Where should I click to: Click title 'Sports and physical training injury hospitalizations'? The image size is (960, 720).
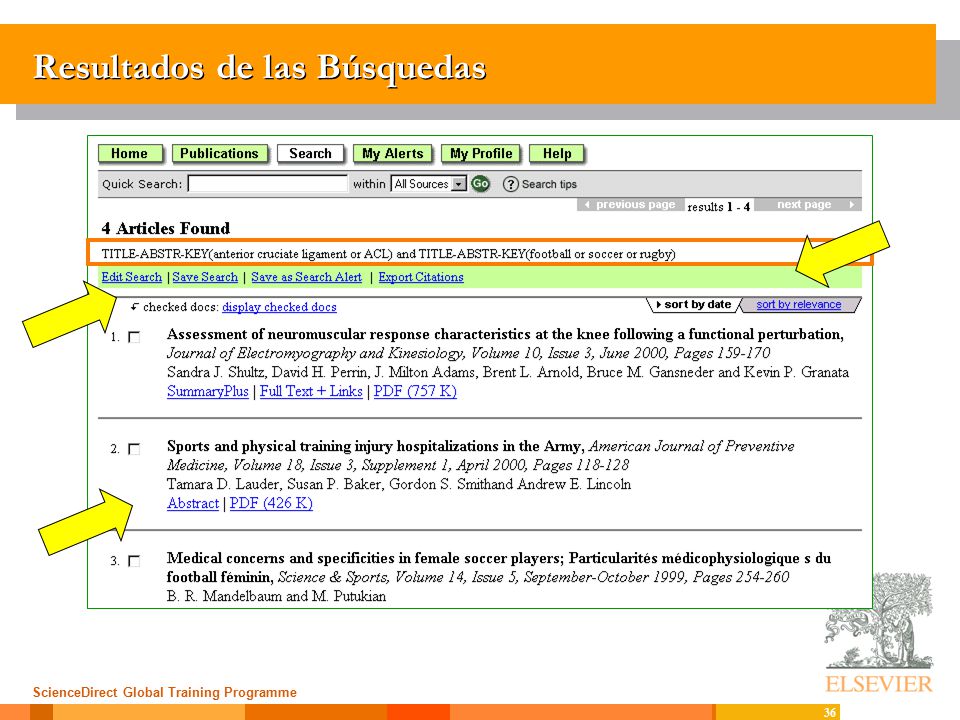tap(376, 447)
